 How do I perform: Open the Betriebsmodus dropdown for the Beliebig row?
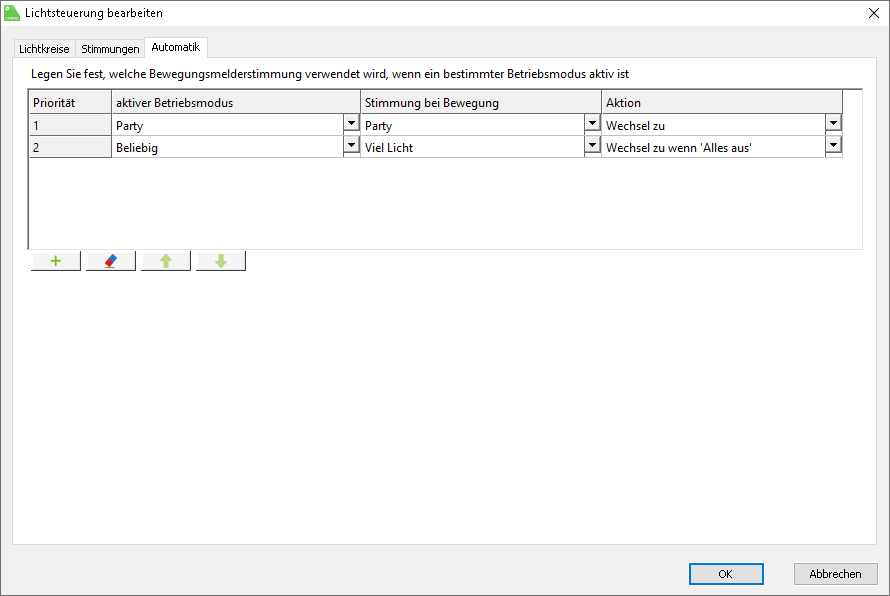point(351,145)
